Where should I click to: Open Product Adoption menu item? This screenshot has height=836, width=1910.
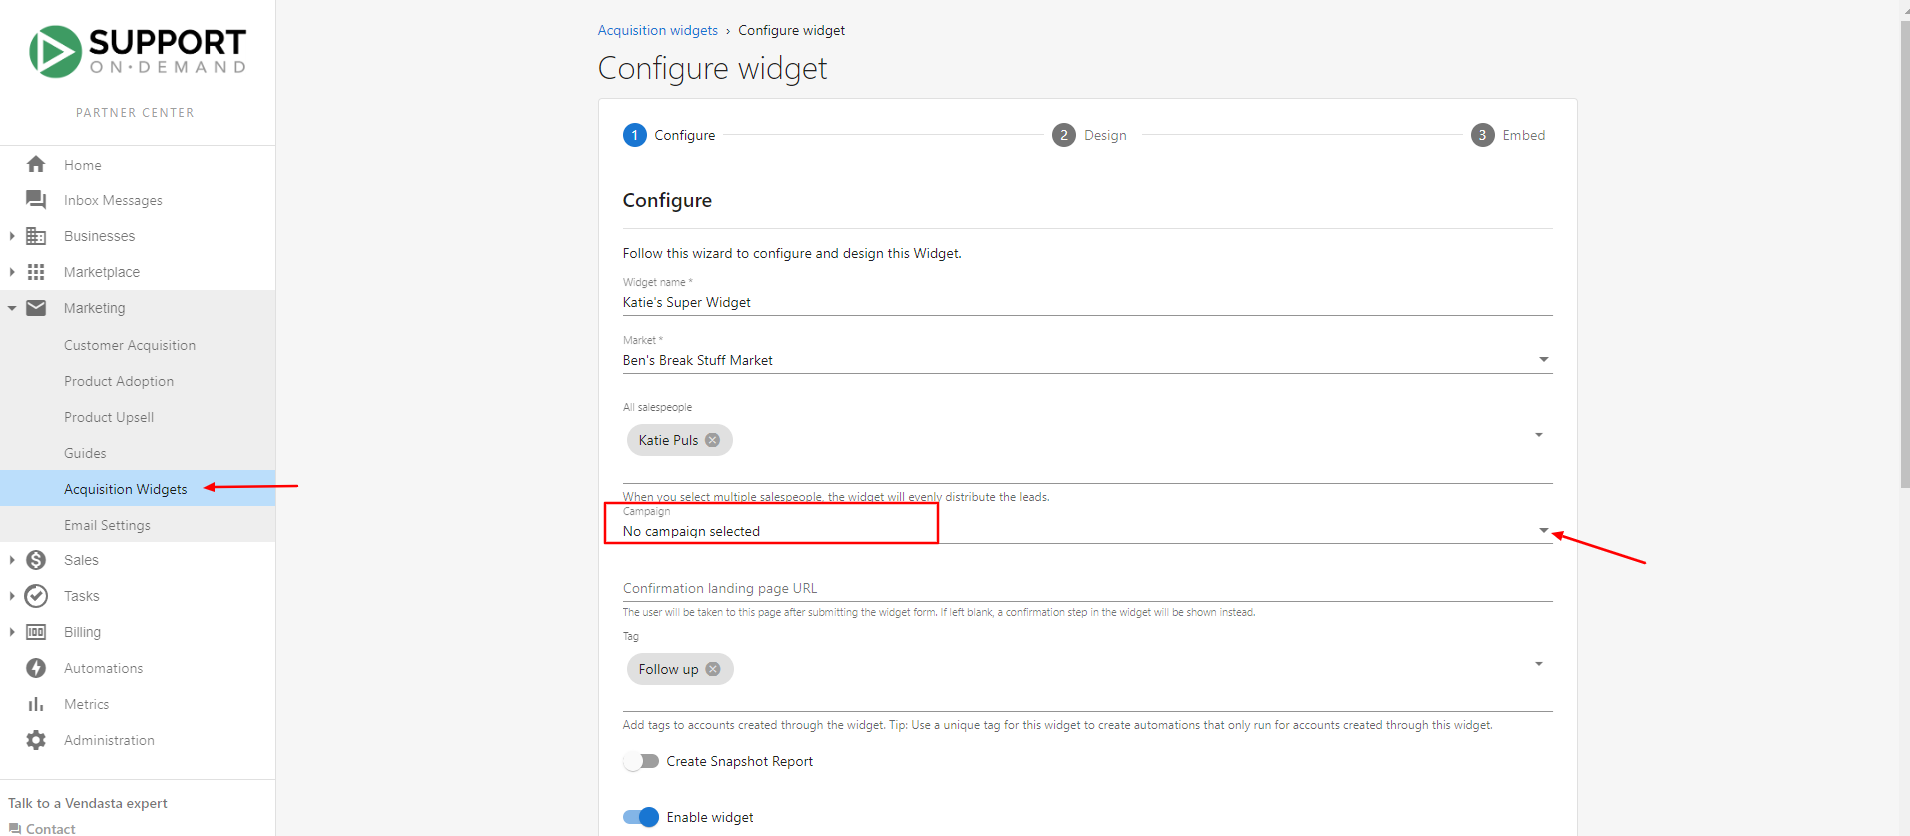coord(119,381)
